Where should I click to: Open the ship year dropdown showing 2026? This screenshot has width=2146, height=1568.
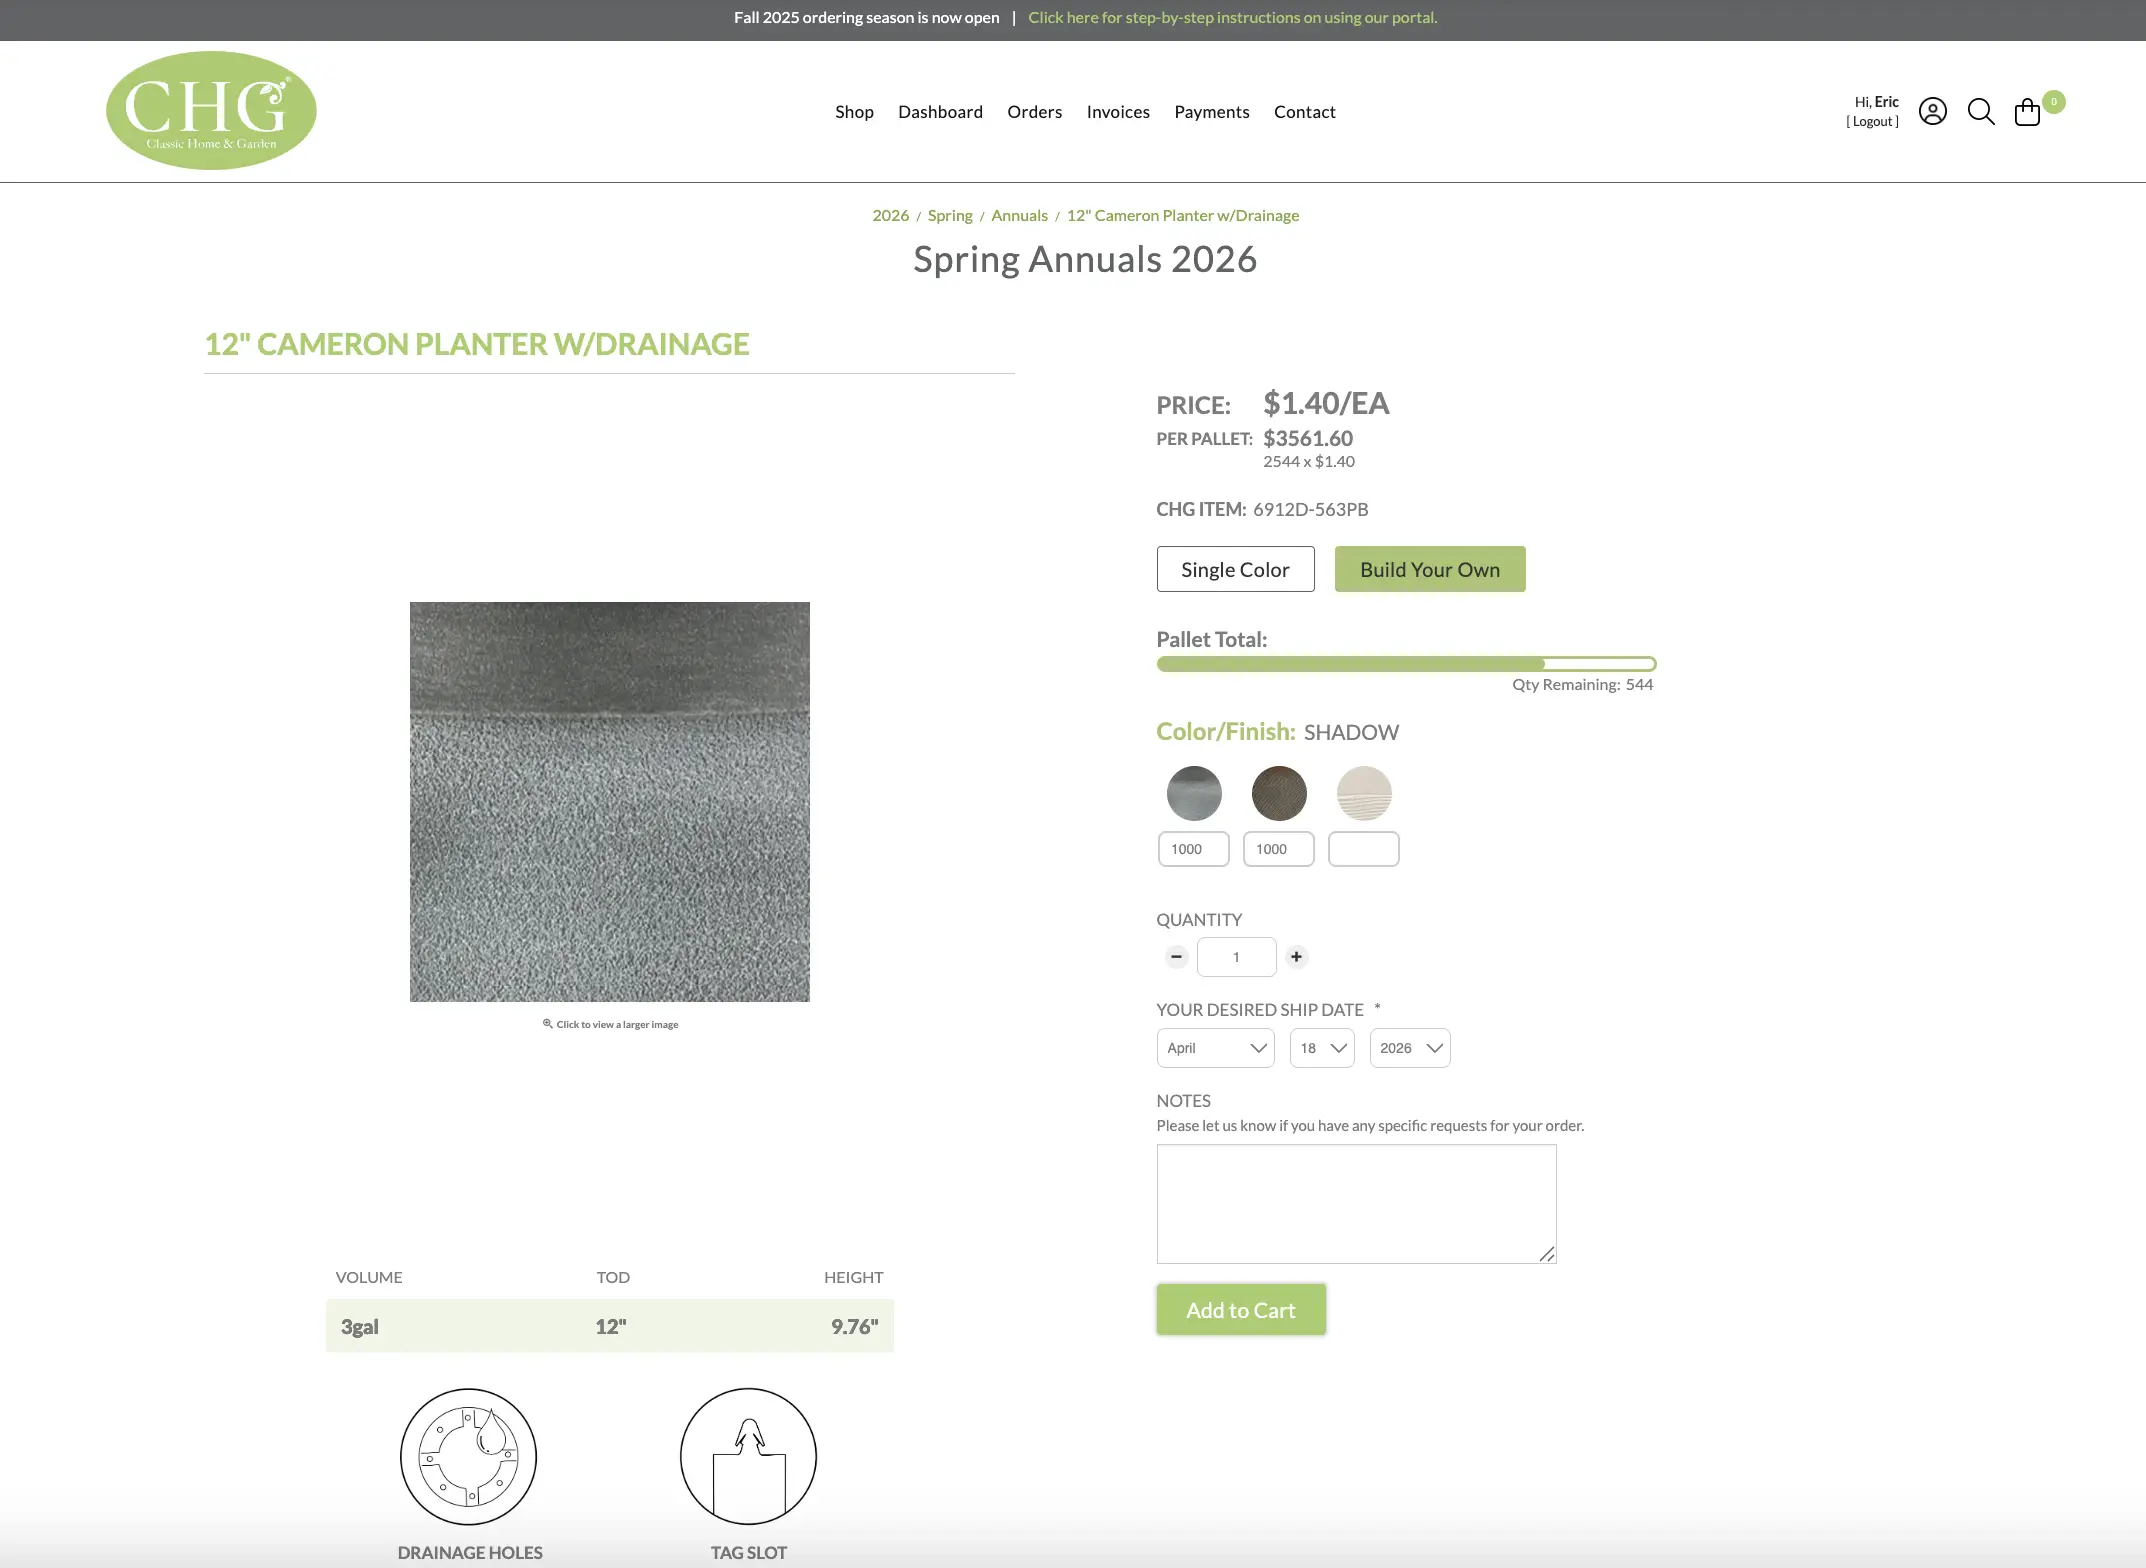[1409, 1048]
